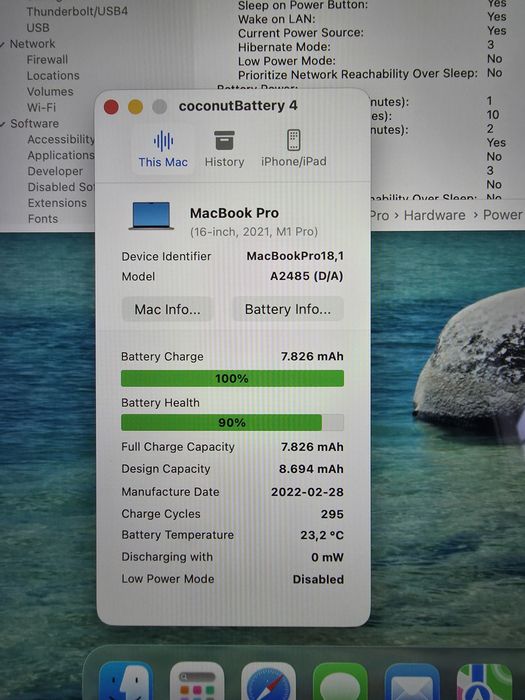Screen dimensions: 525x700
Task: Click the Low Power Mode value Disabled
Action: [318, 579]
